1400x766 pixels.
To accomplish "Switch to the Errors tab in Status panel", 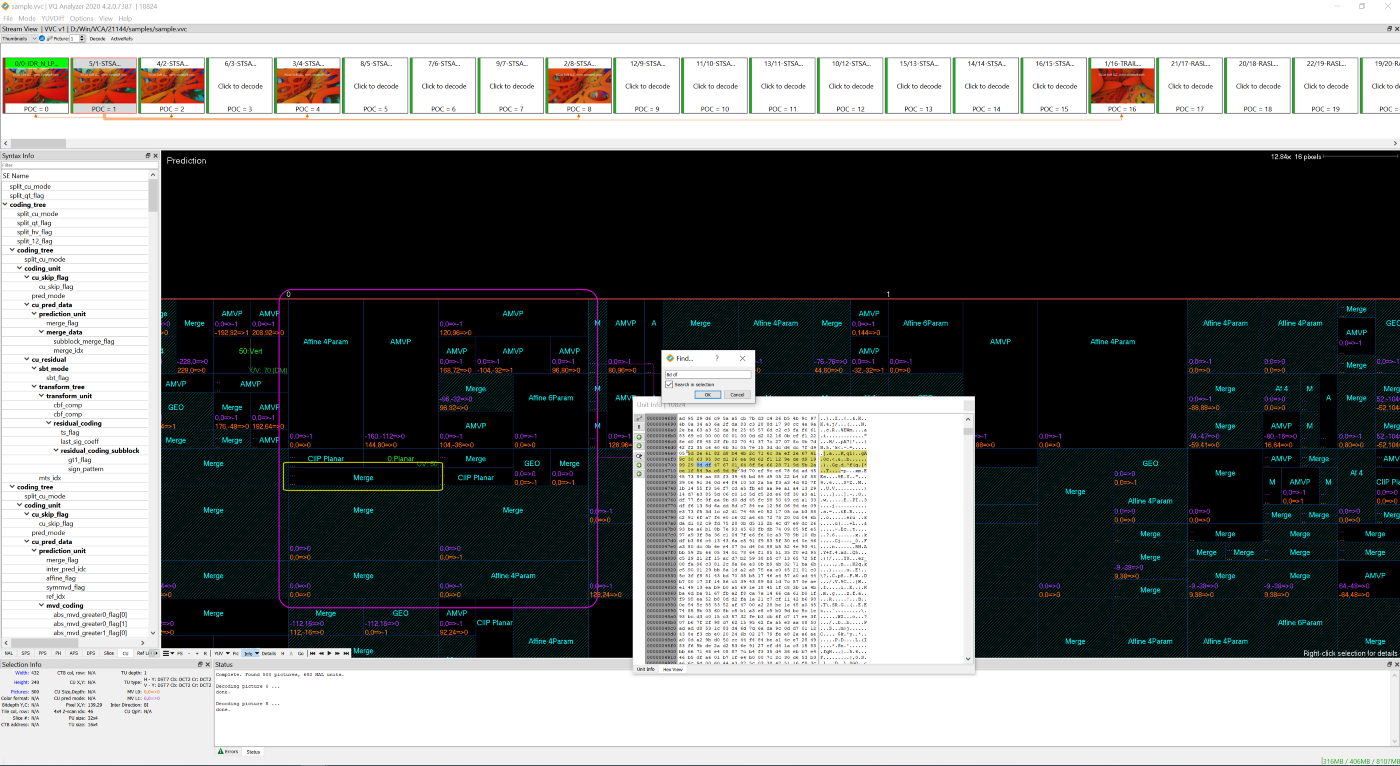I will tap(227, 751).
